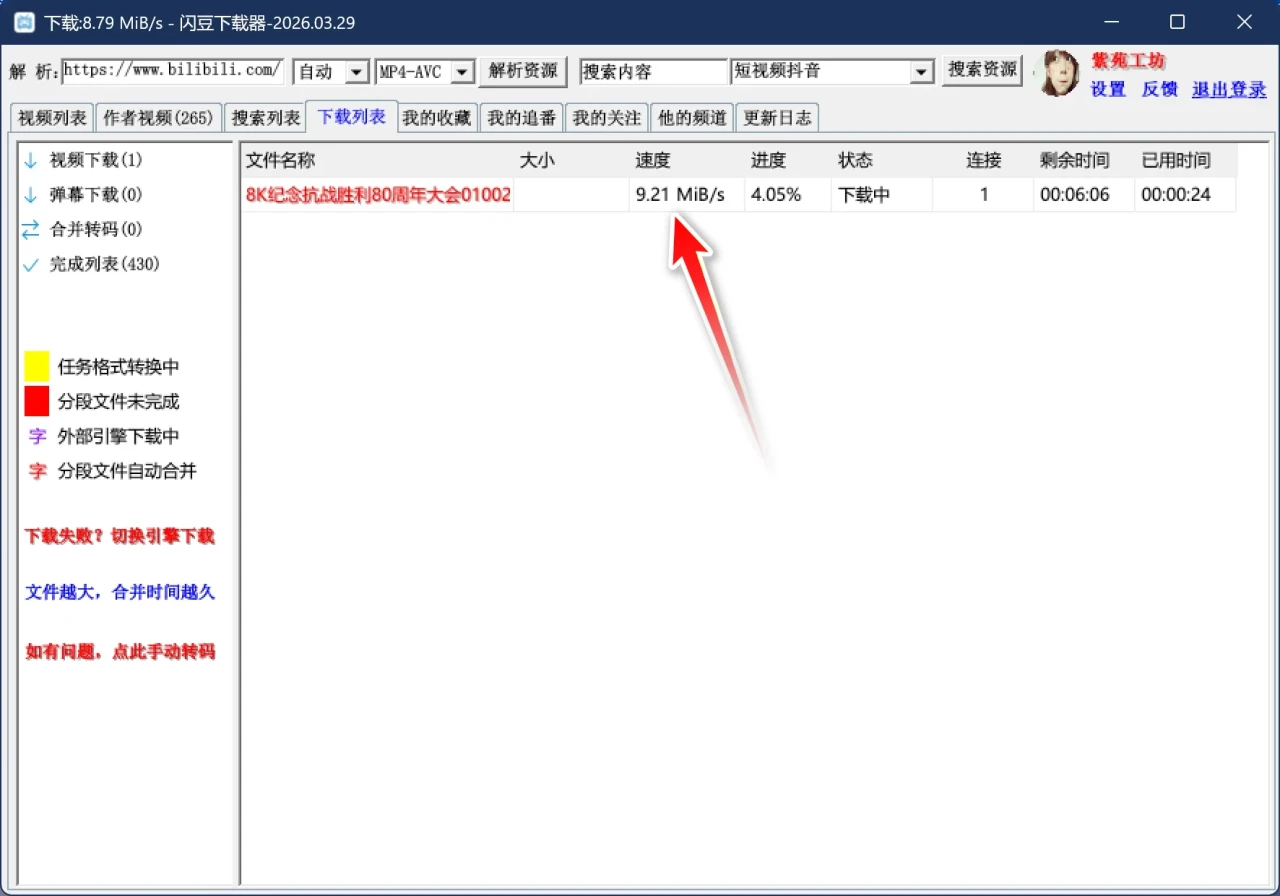Screen dimensions: 1280x896
Task: Open the MP4-AVC format dropdown
Action: tap(461, 72)
